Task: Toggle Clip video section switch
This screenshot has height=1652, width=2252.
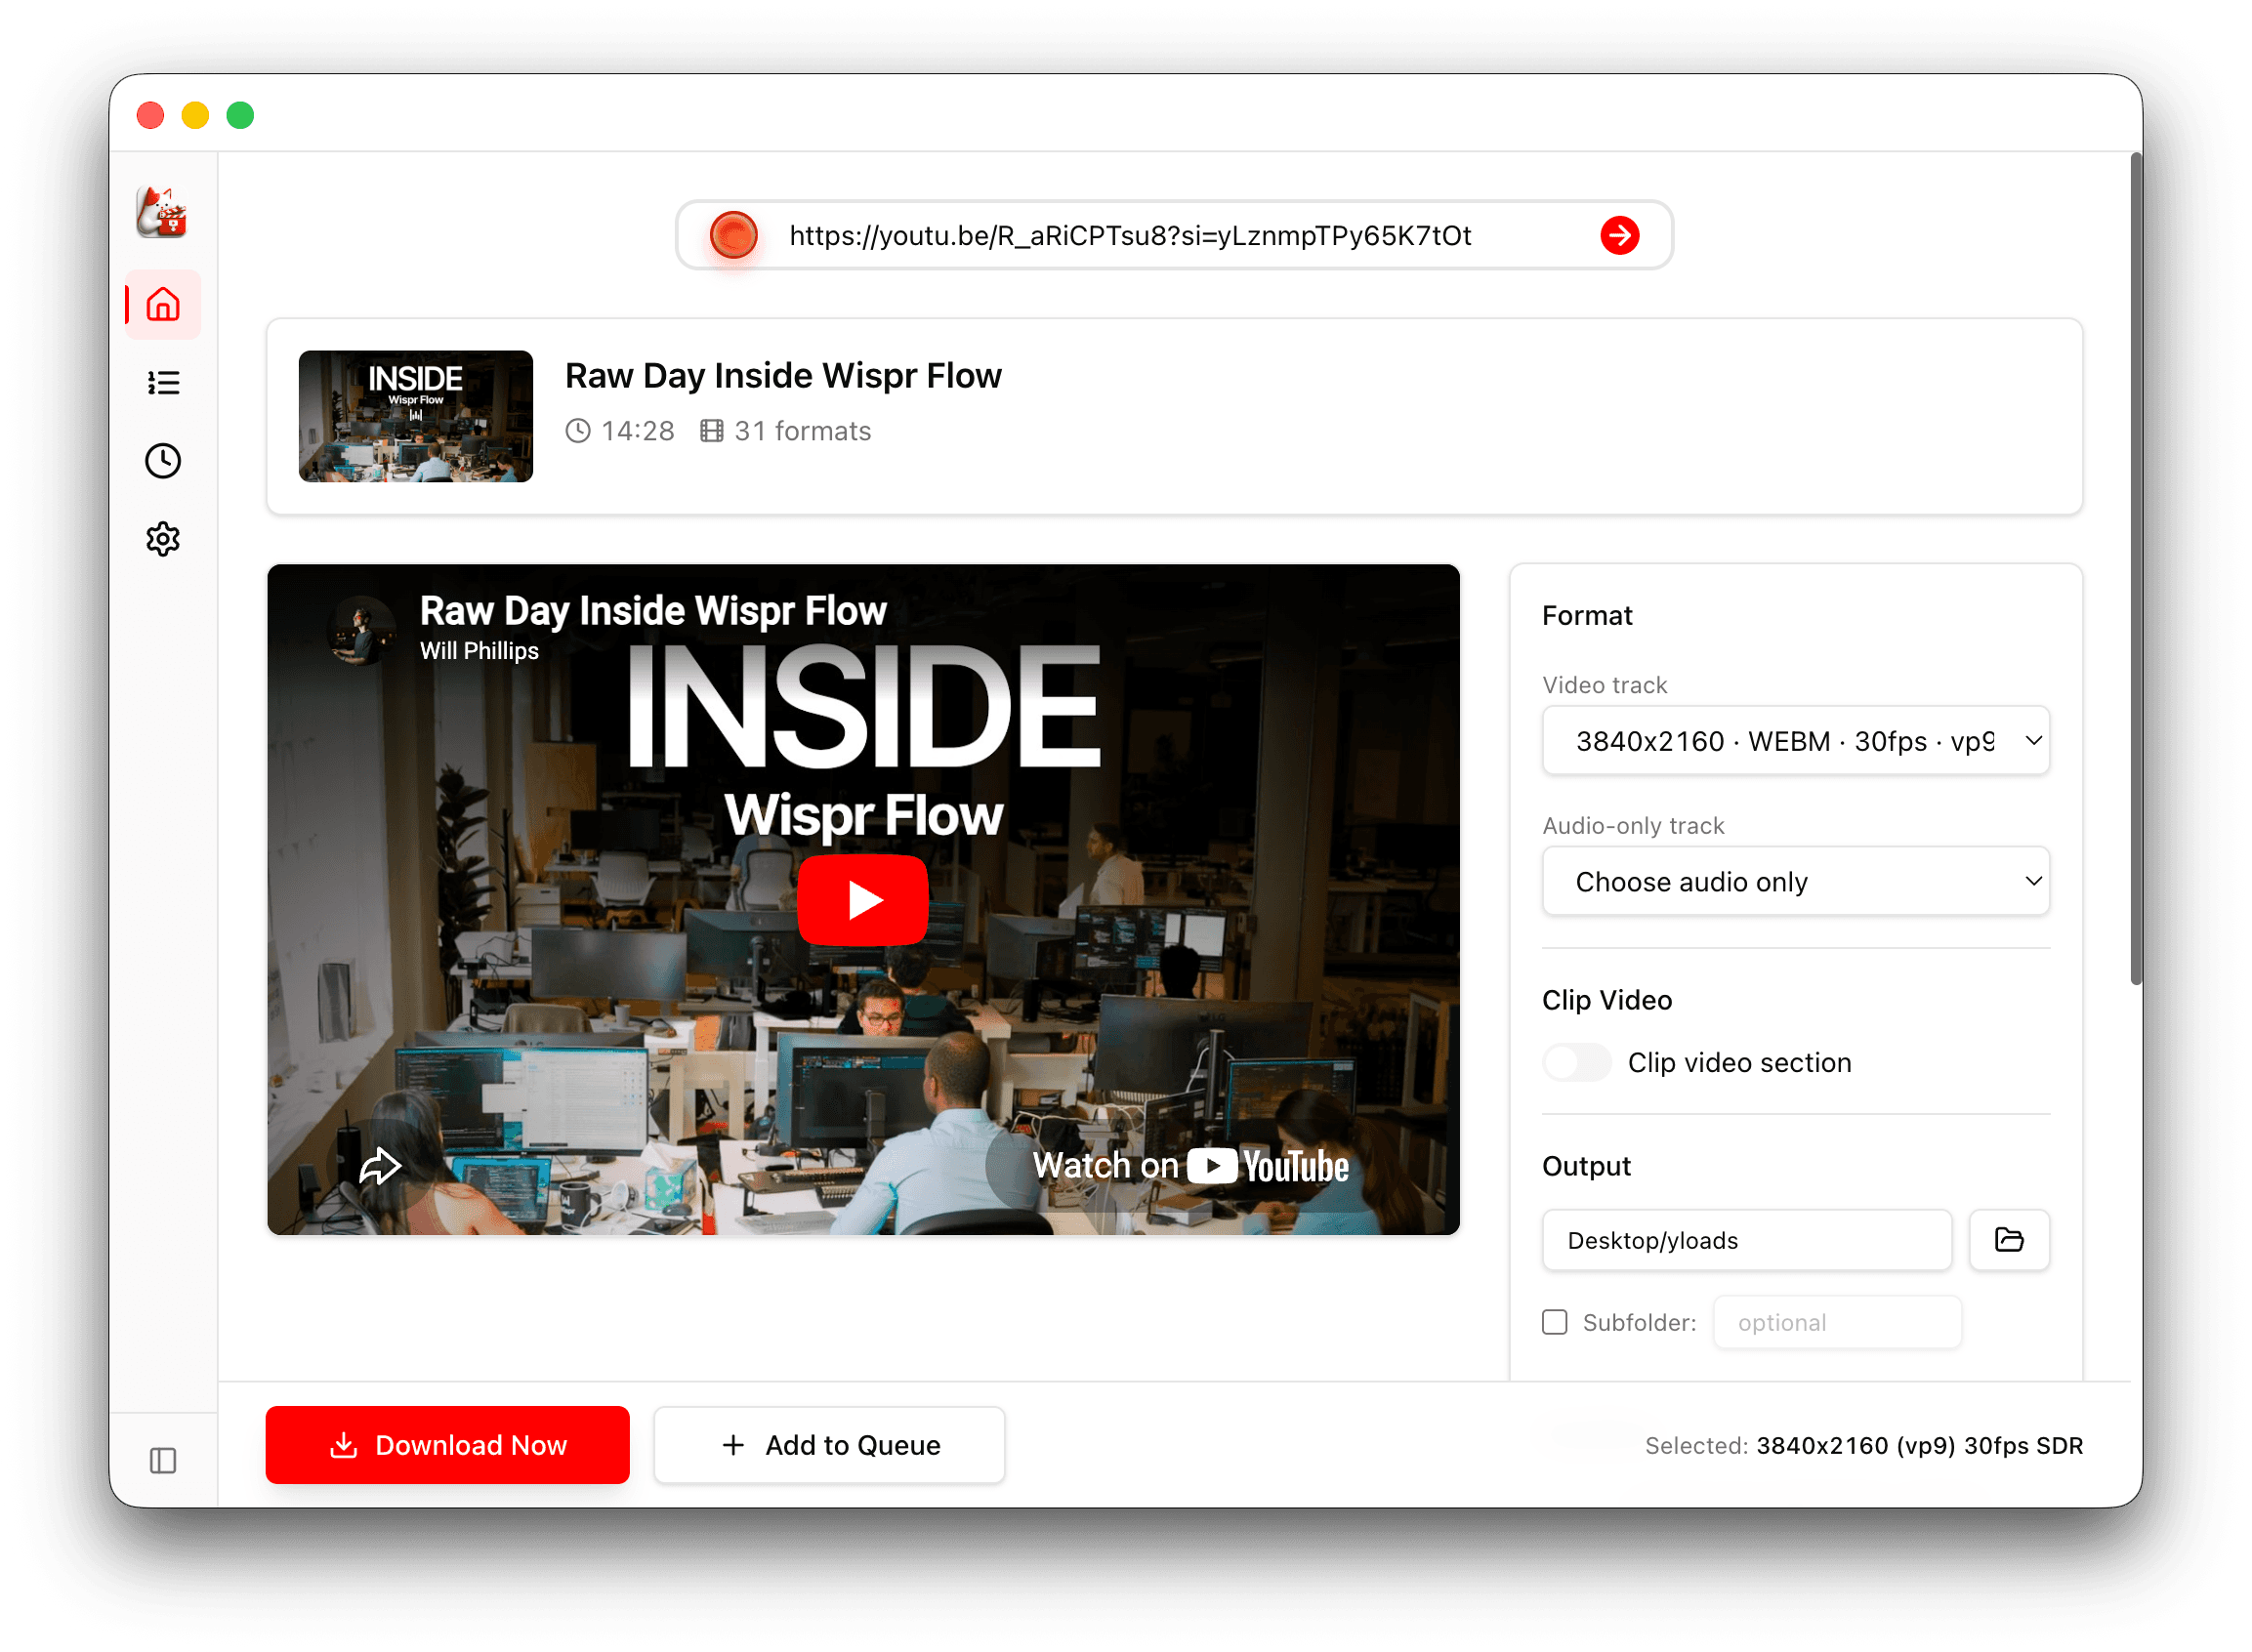Action: 1577,1062
